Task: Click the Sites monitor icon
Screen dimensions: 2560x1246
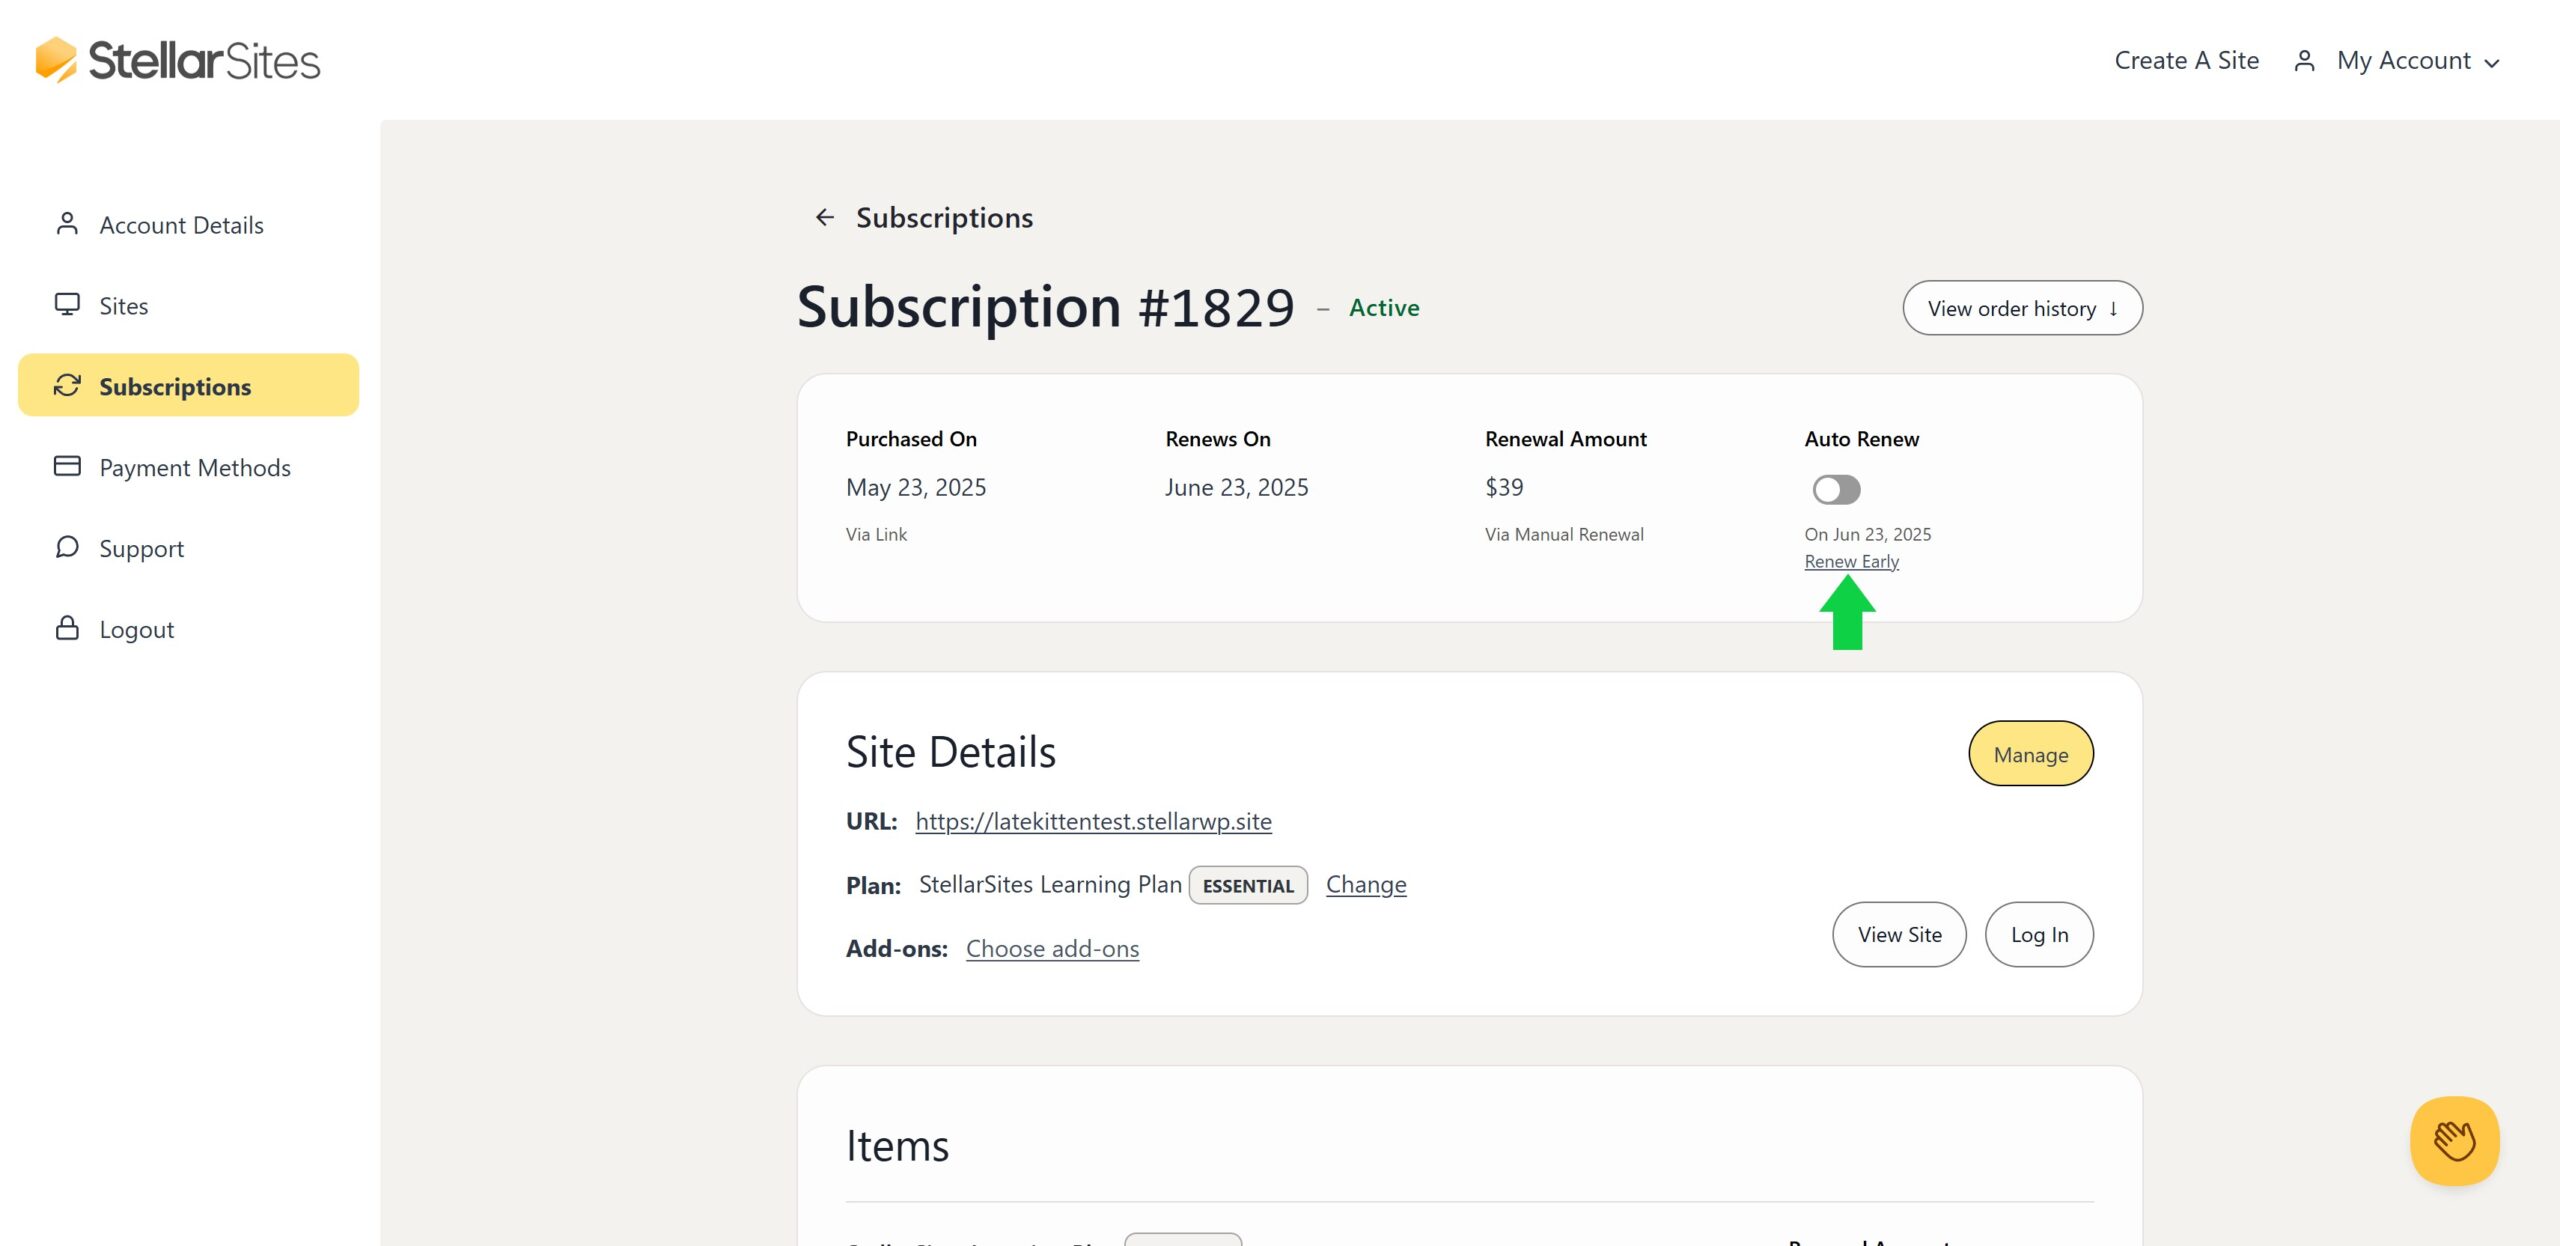Action: [x=67, y=305]
